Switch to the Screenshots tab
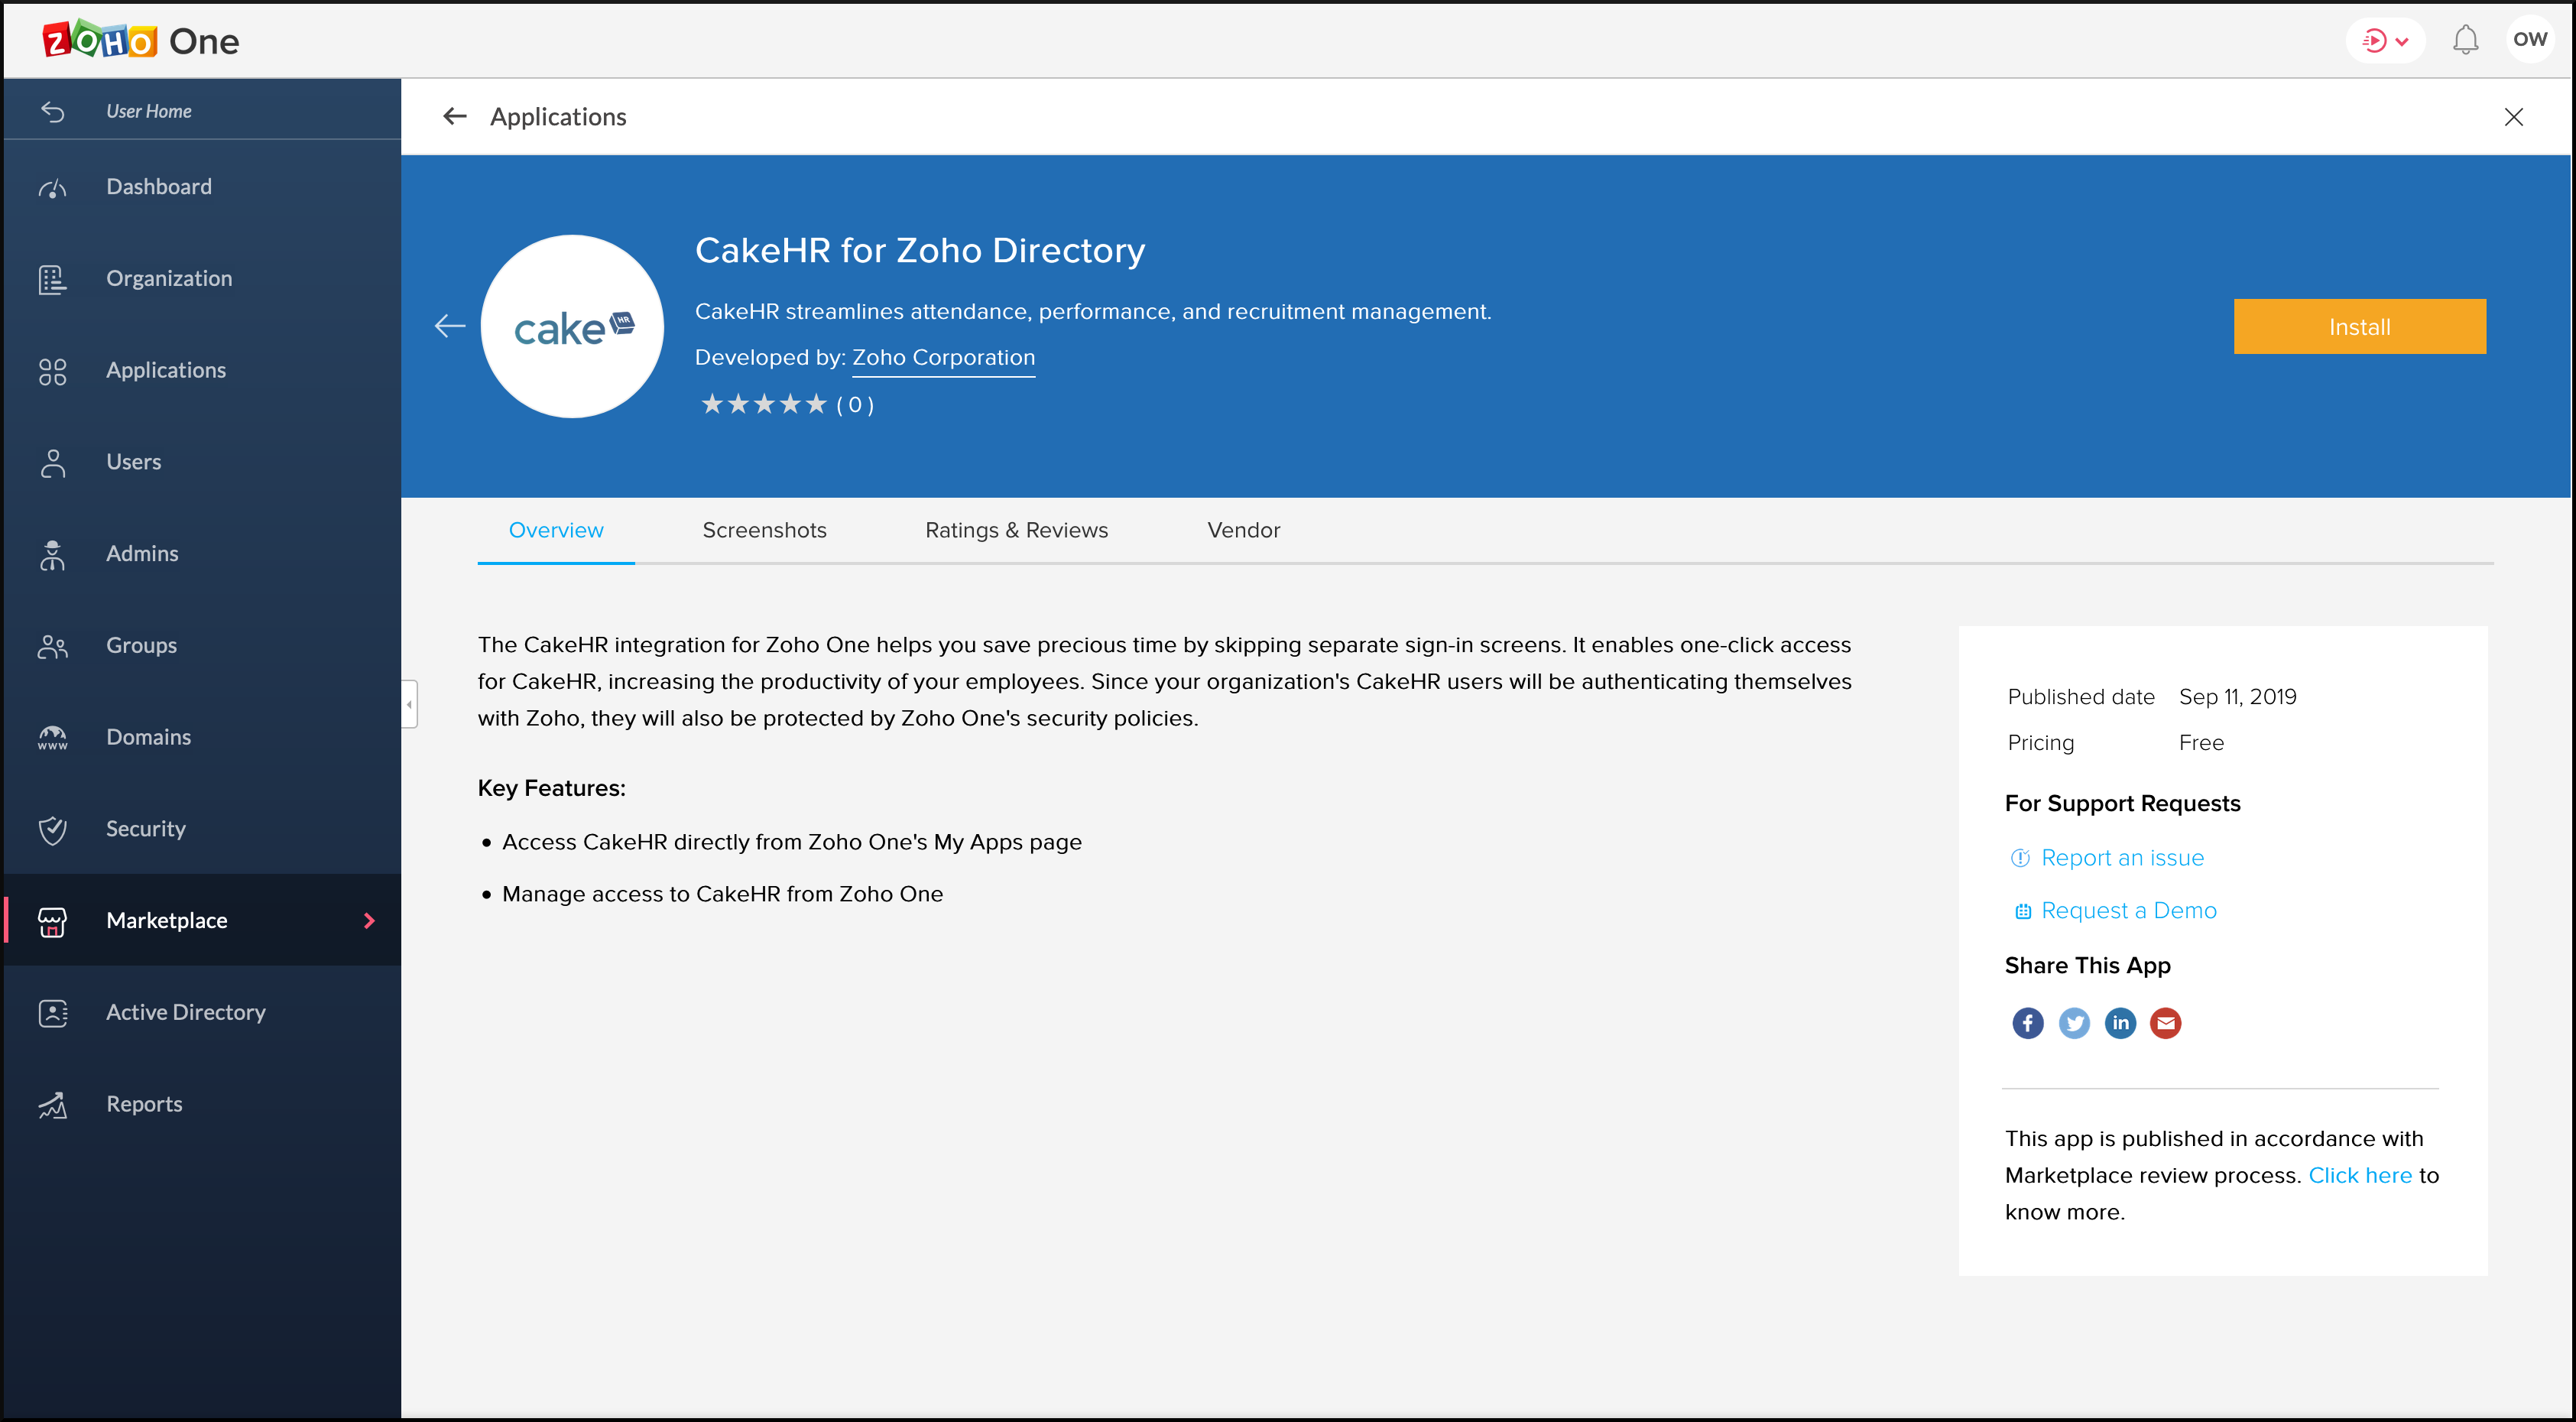 (764, 530)
